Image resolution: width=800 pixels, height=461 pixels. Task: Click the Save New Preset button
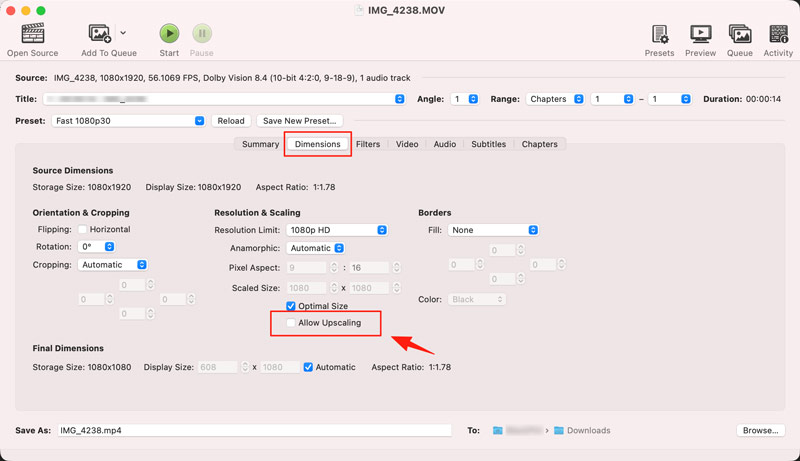pos(300,121)
